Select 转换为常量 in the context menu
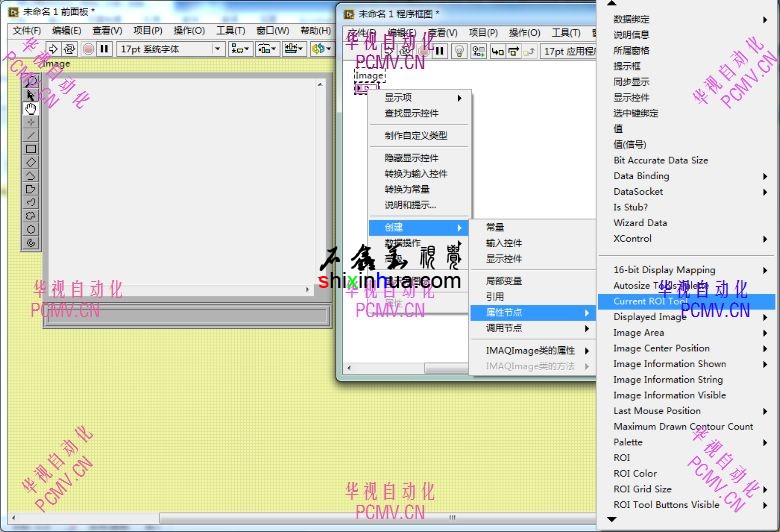This screenshot has height=532, width=780. click(407, 189)
